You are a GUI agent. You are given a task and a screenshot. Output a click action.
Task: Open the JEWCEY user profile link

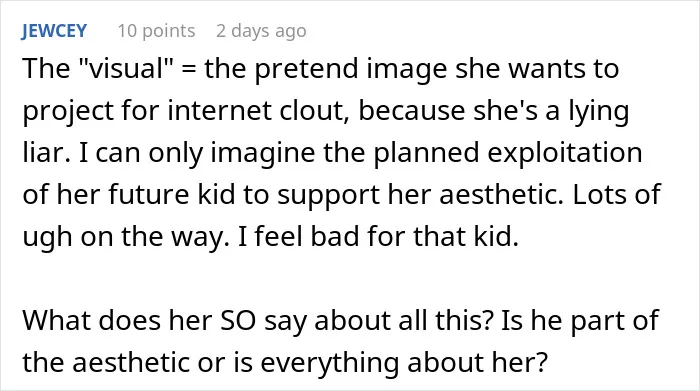(54, 31)
